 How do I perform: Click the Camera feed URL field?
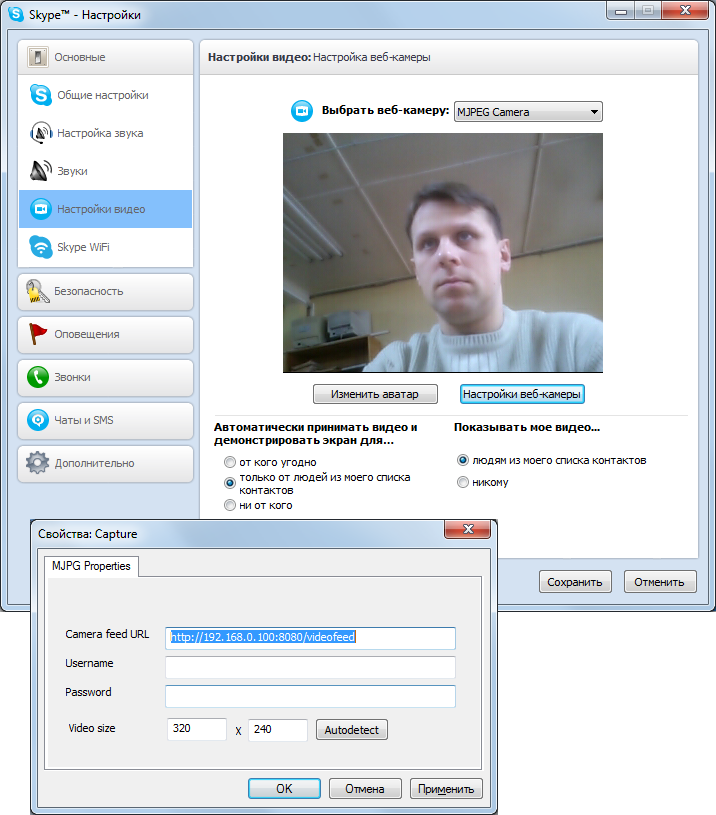click(310, 637)
